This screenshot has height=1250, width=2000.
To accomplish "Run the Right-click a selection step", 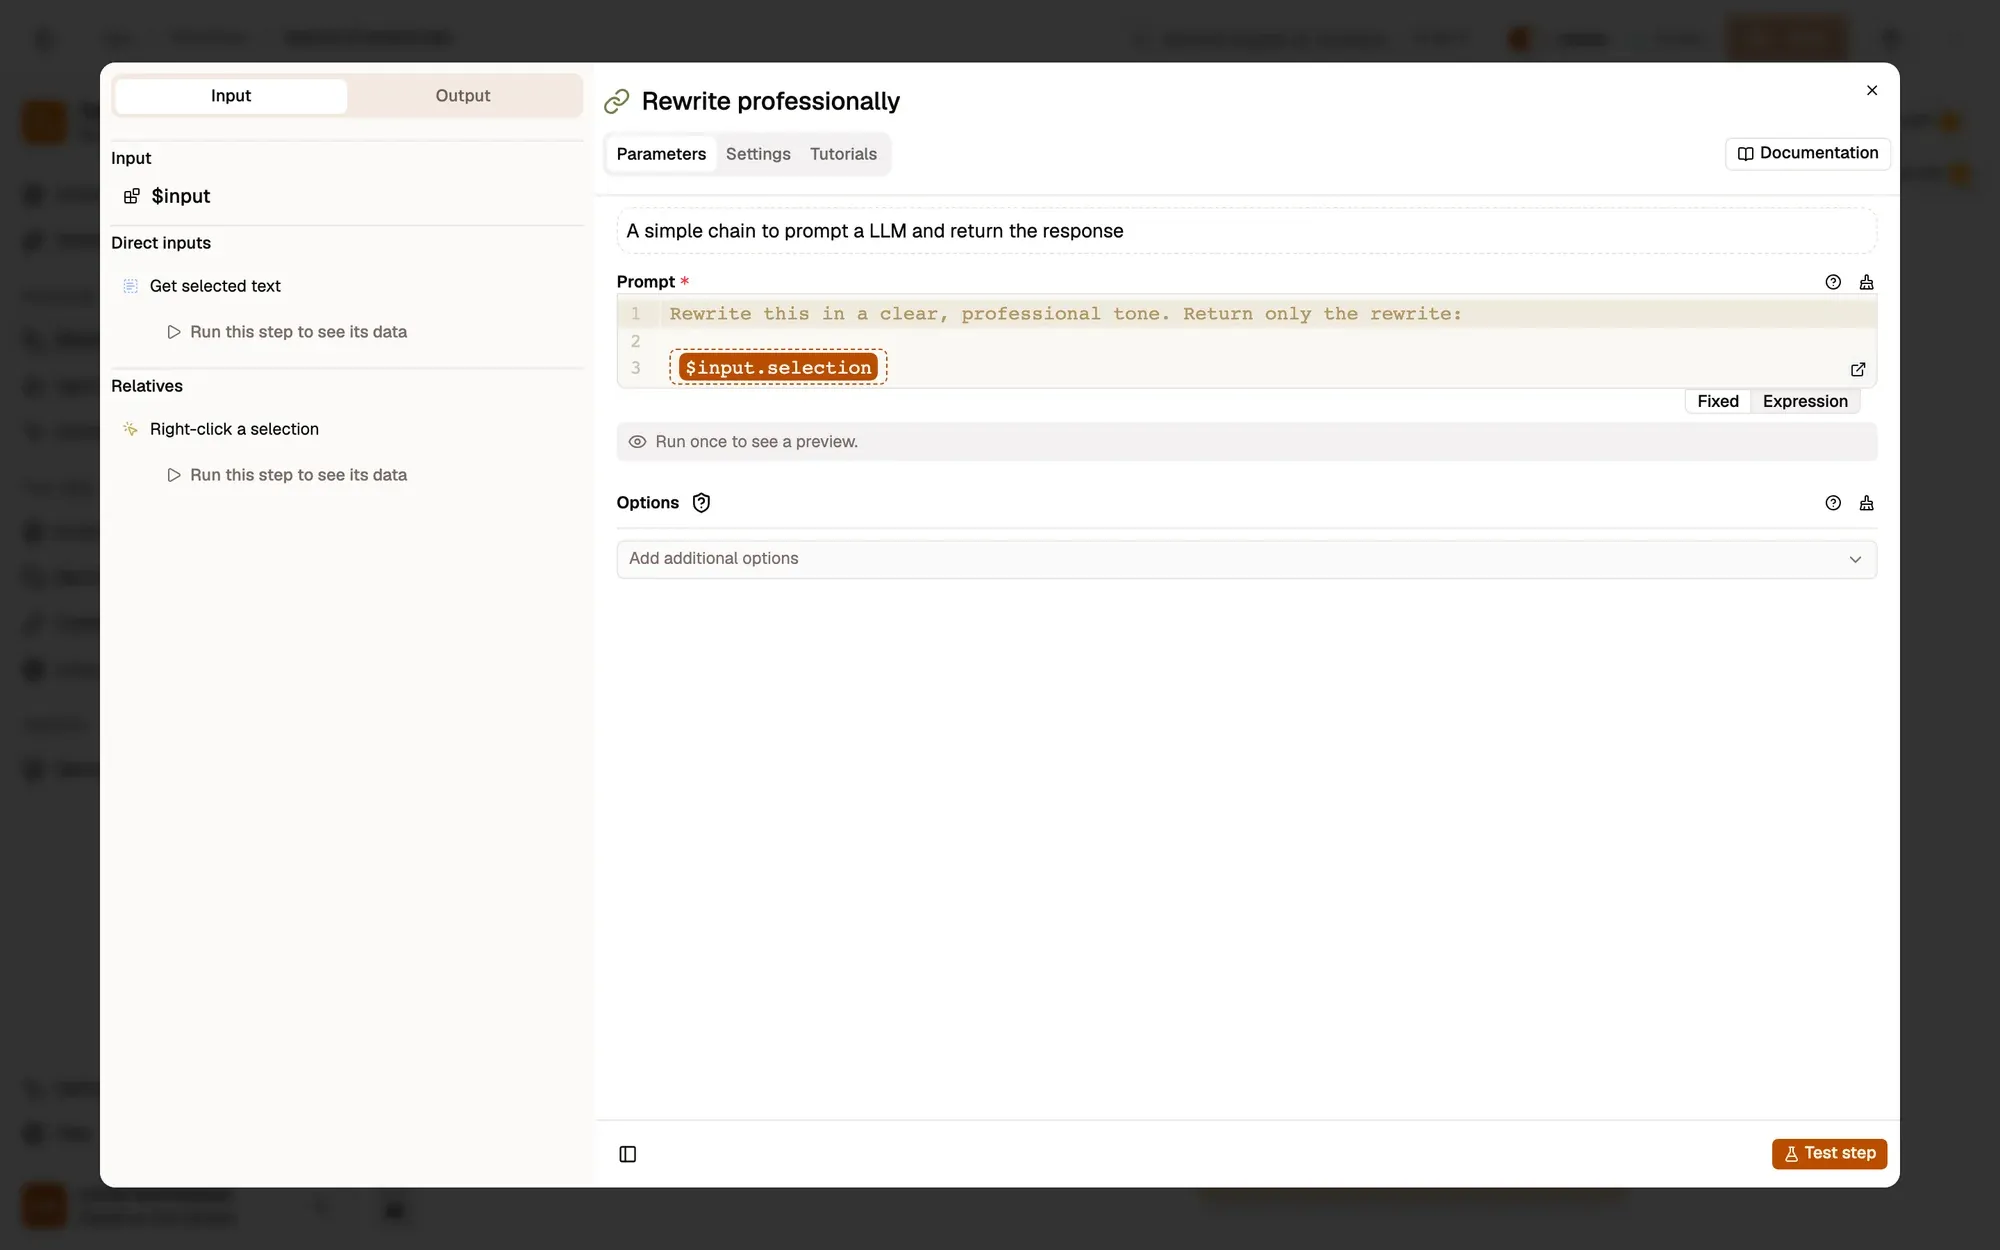I will click(287, 475).
